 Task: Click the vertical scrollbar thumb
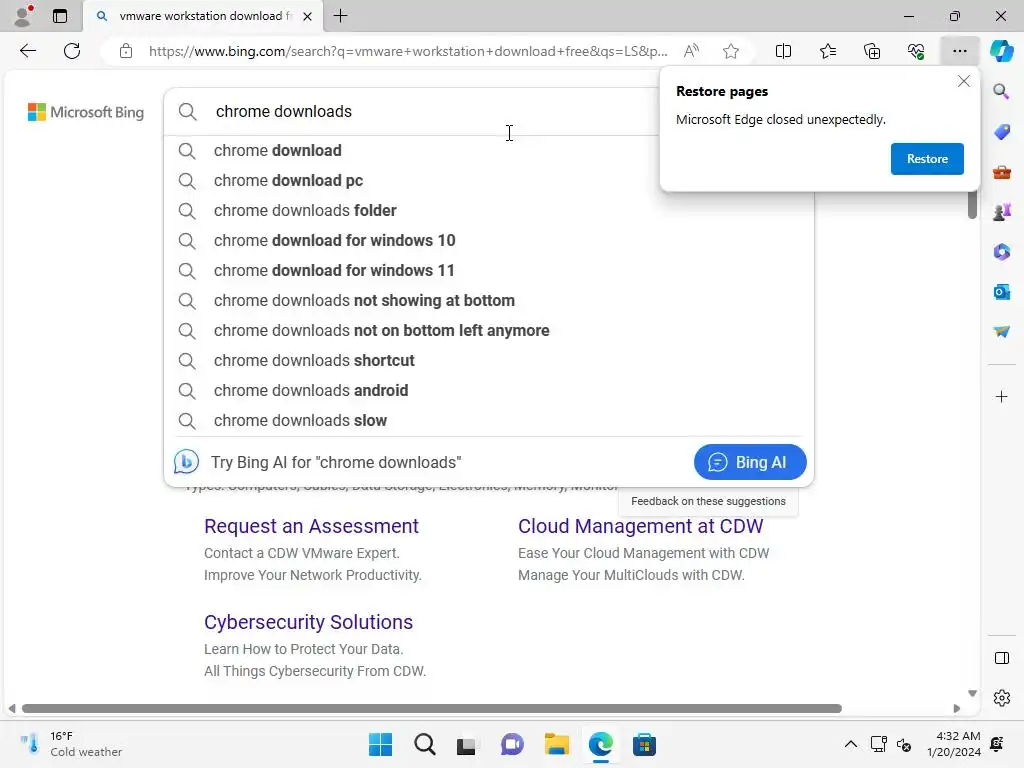[972, 204]
